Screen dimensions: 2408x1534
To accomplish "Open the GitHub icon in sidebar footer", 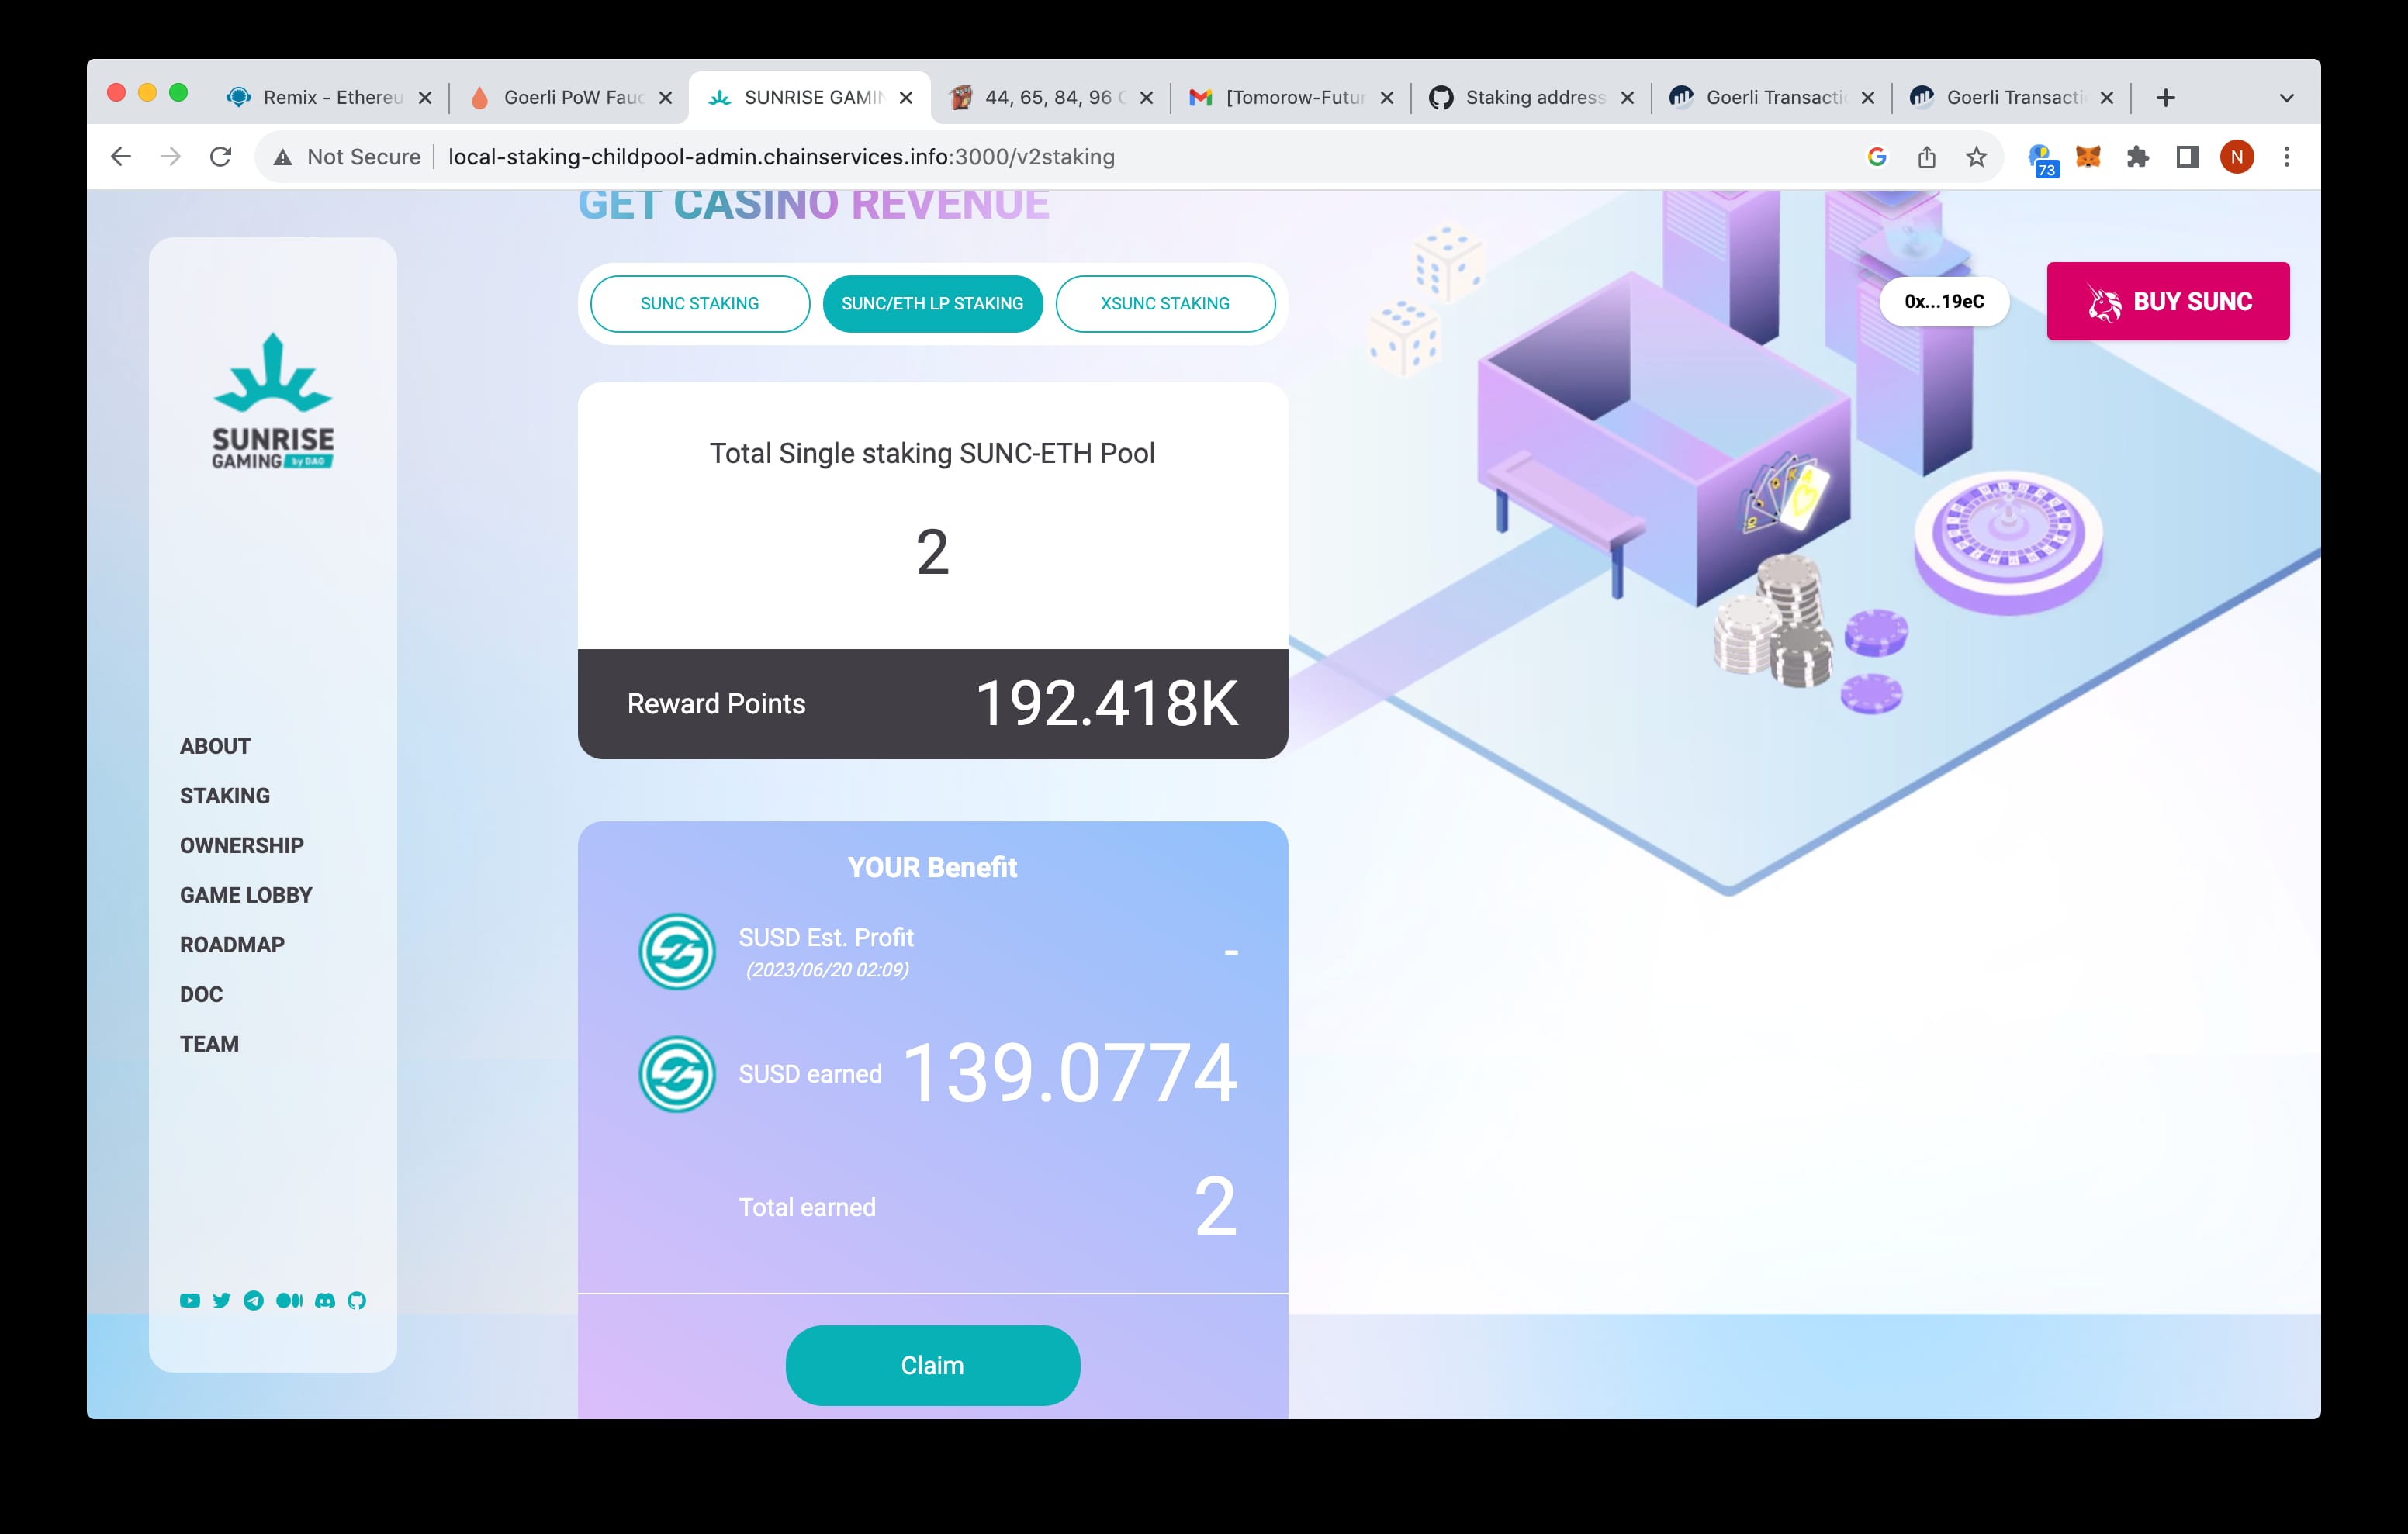I will coord(357,1300).
